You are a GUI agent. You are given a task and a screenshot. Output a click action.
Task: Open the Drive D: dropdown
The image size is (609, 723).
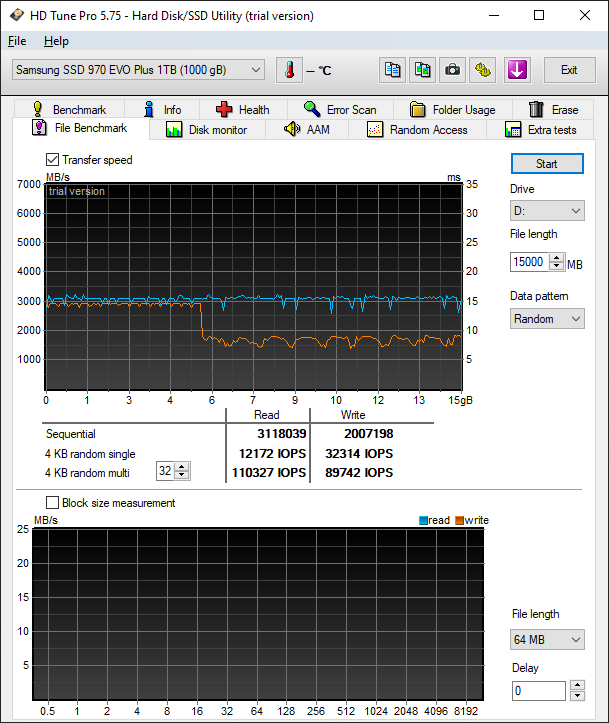pyautogui.click(x=547, y=211)
